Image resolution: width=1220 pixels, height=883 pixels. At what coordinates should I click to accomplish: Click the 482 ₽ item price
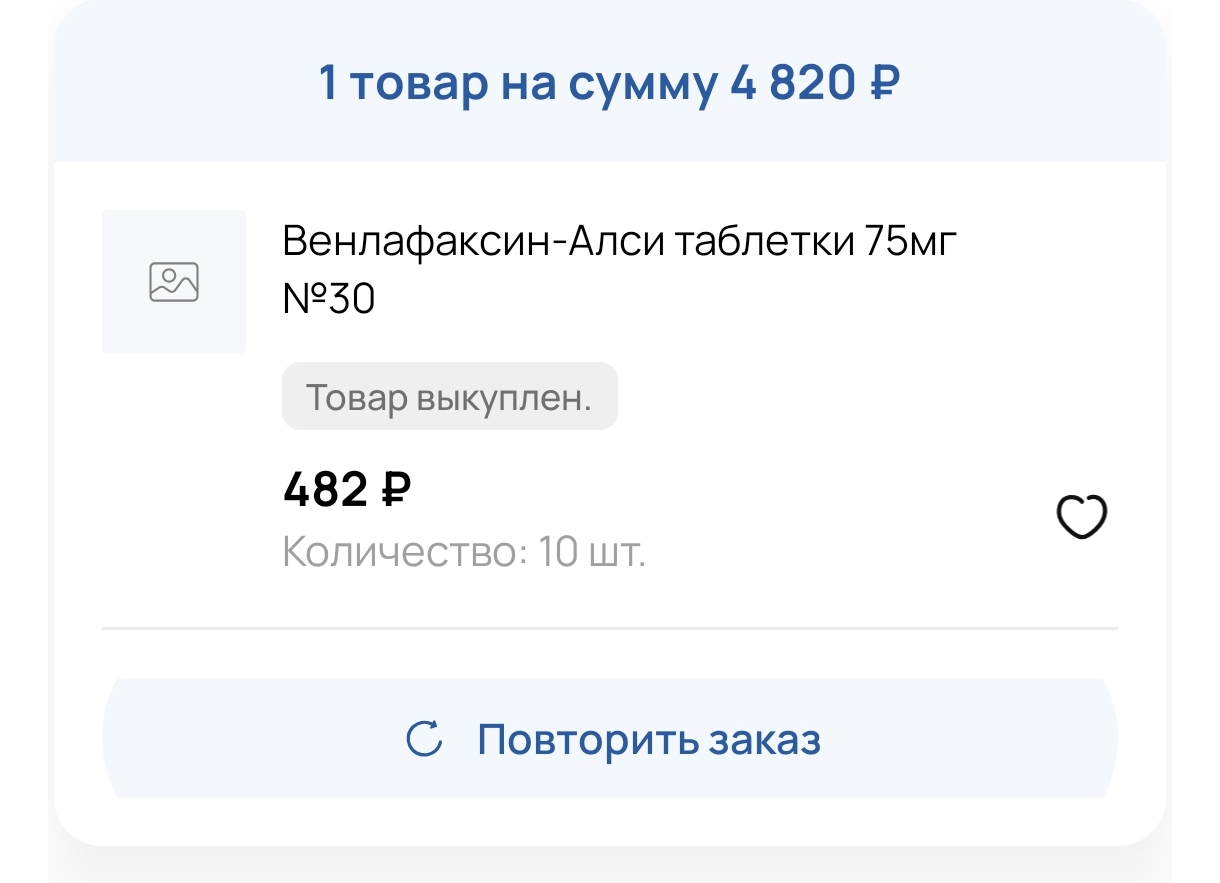click(x=347, y=490)
